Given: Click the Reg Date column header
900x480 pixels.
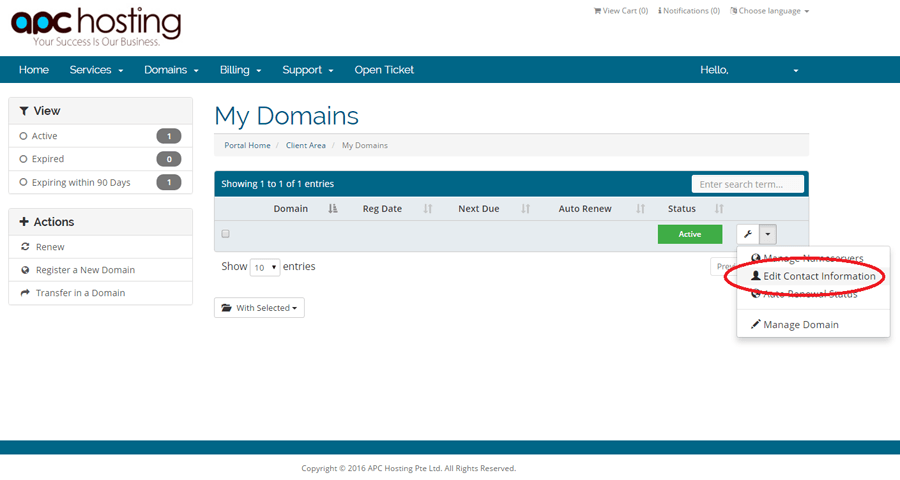Looking at the screenshot, I should (x=382, y=209).
